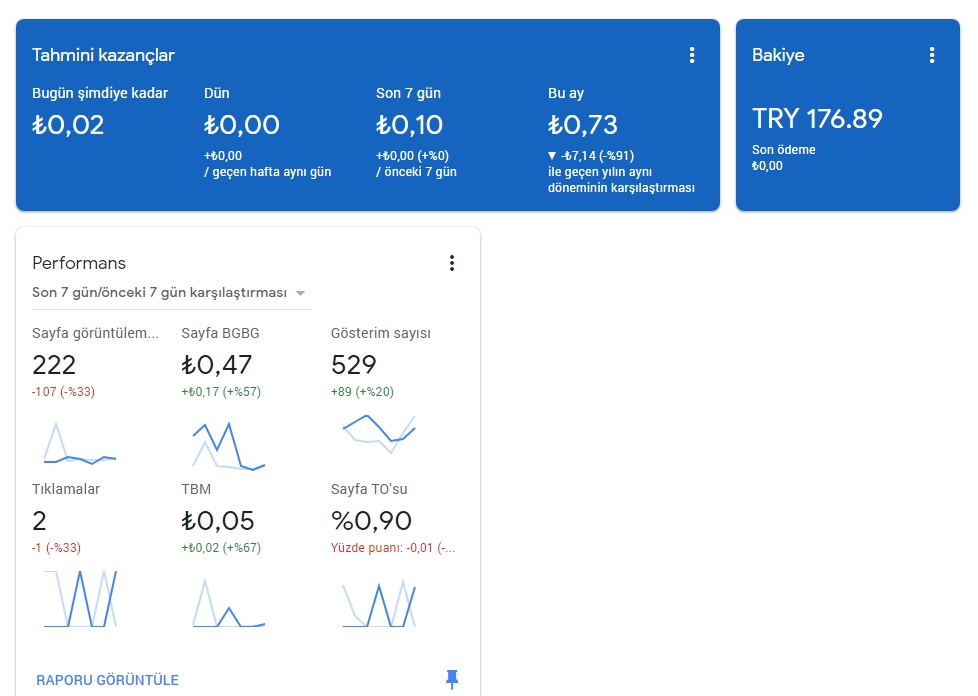
Task: Open the Gösterim sayısı sparkline chart
Action: point(379,433)
